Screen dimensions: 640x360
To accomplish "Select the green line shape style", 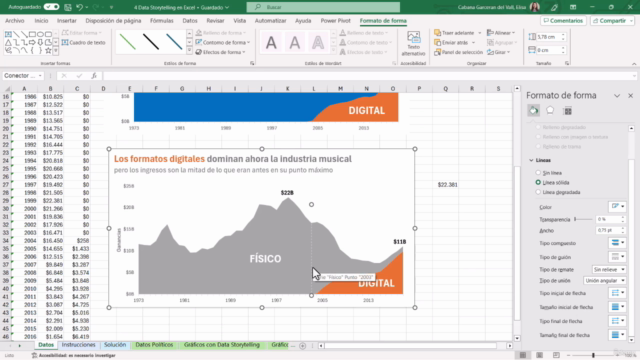I will [128, 42].
